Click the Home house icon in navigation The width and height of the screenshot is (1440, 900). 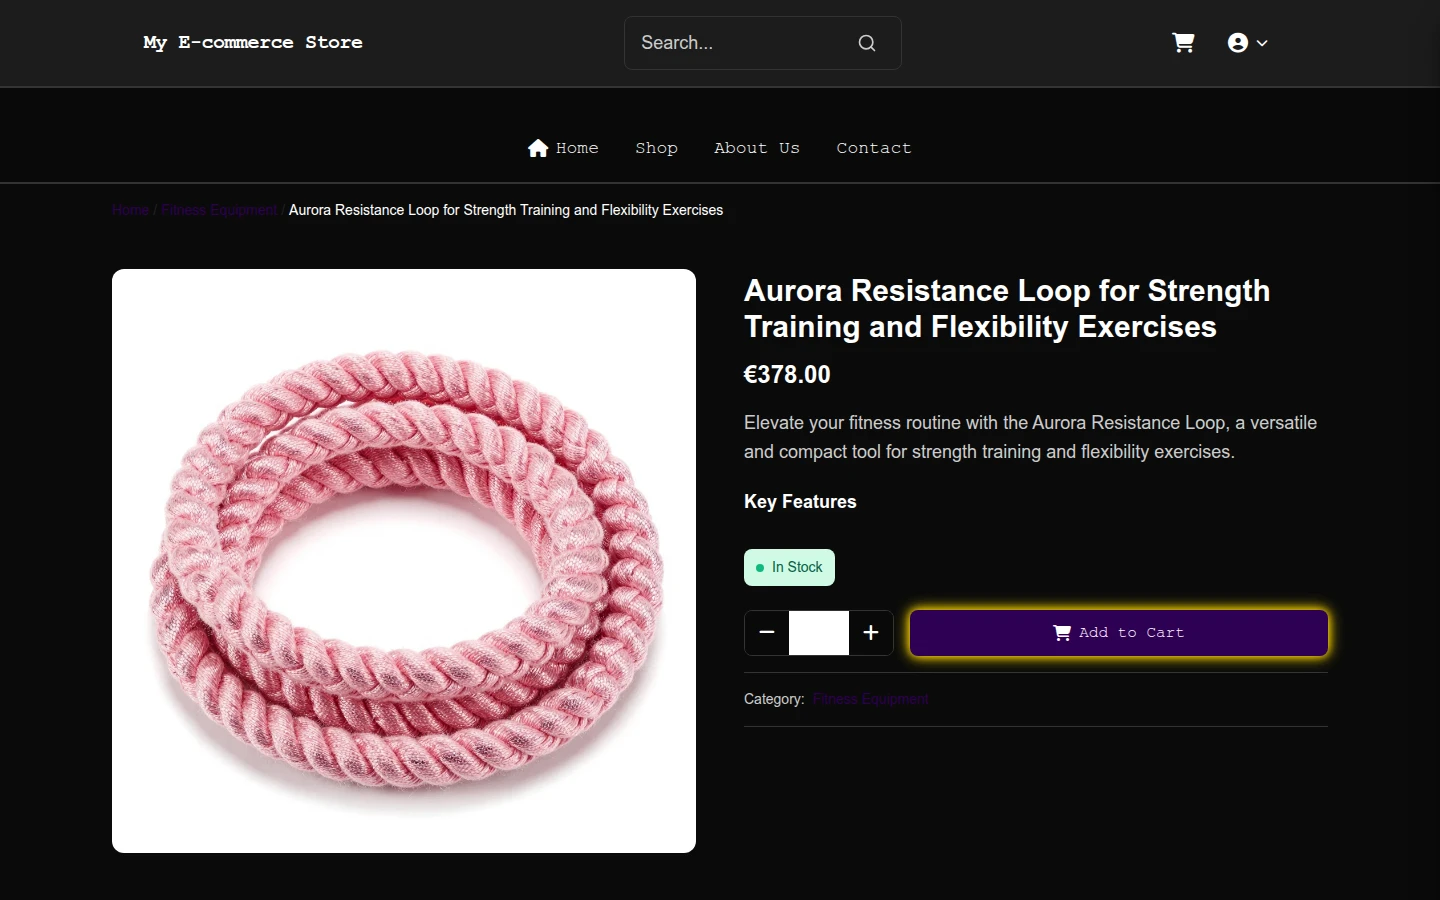point(538,148)
